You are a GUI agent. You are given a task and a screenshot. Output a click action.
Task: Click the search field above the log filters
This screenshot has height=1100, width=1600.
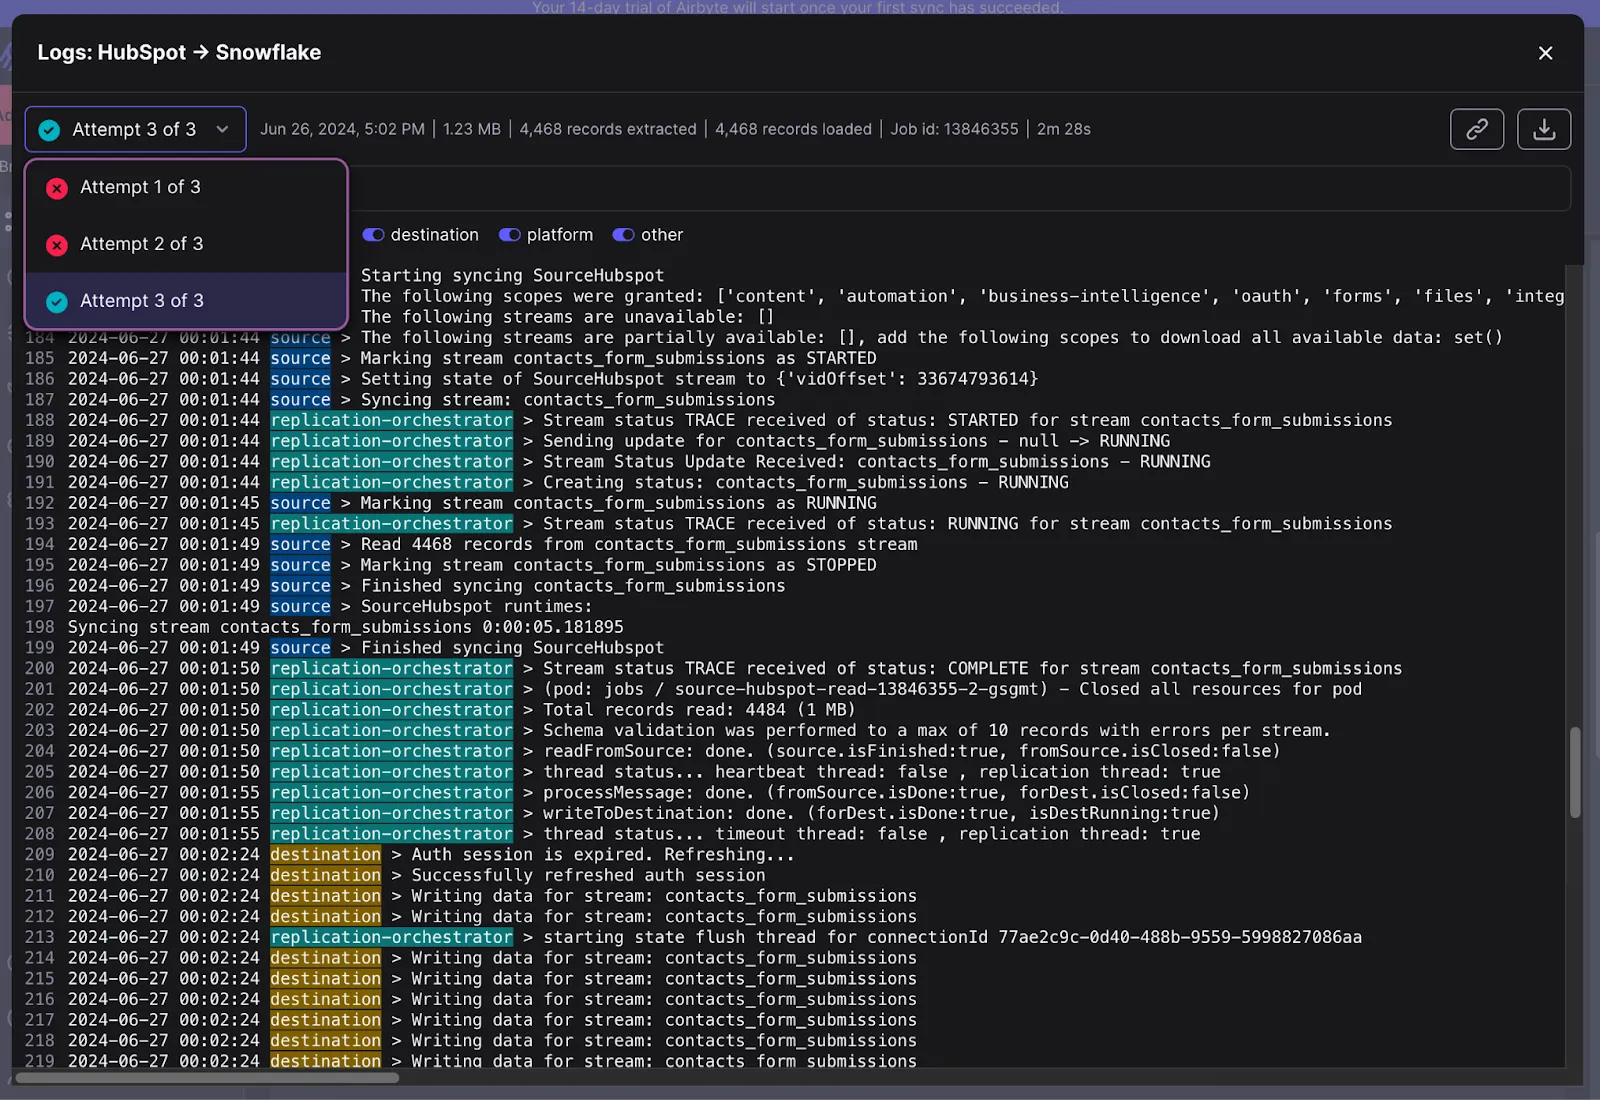[x=958, y=189]
